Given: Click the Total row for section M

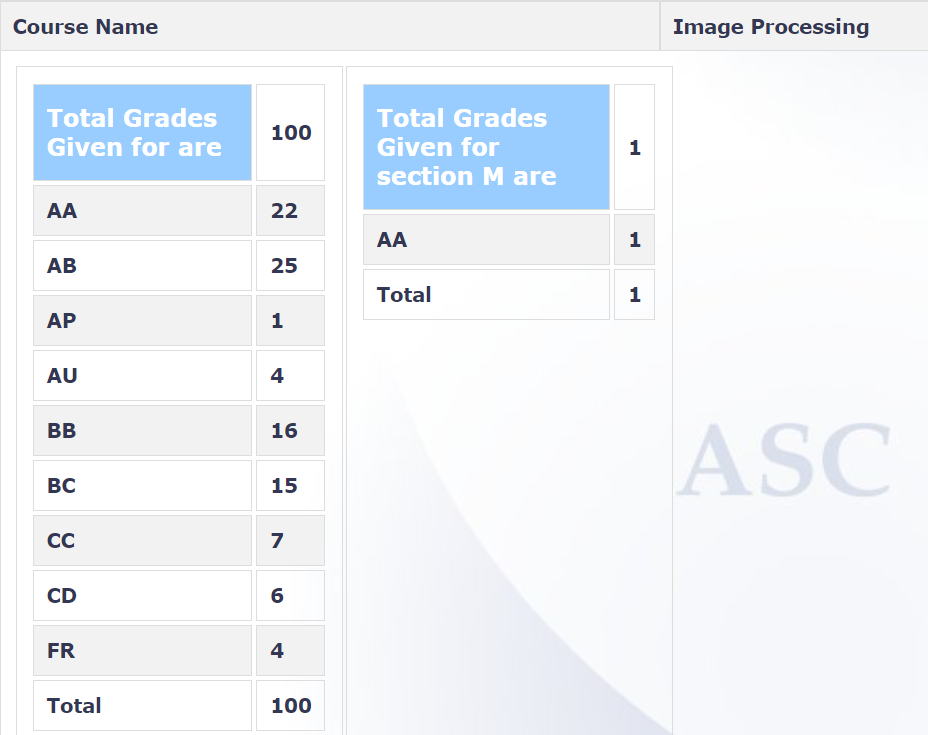Looking at the screenshot, I should [x=486, y=294].
